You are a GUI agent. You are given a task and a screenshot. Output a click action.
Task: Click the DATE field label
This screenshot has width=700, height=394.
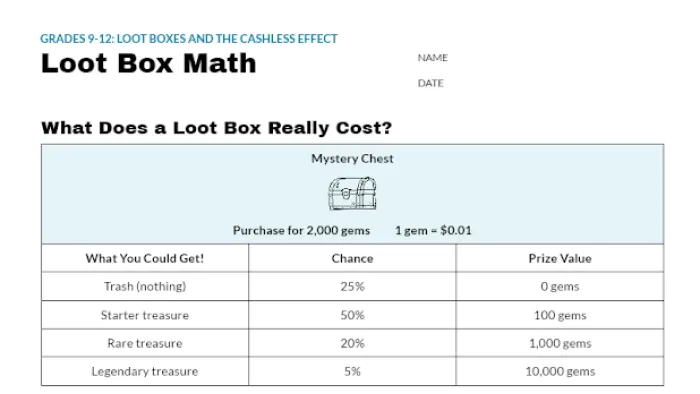430,83
